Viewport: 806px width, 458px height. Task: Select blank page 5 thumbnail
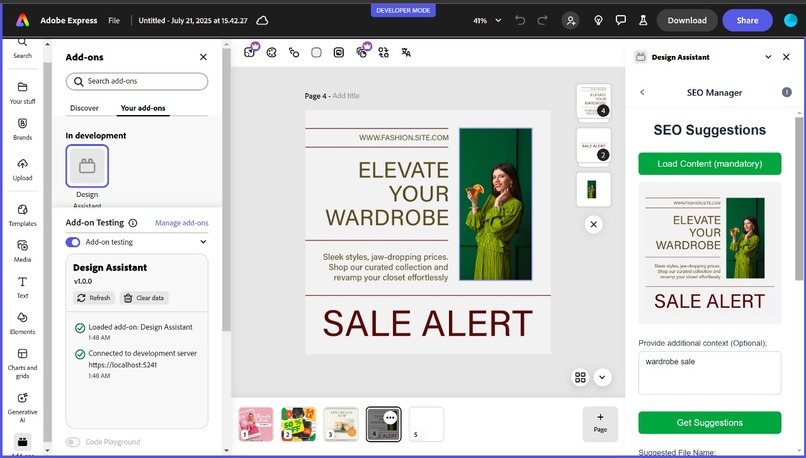point(426,424)
